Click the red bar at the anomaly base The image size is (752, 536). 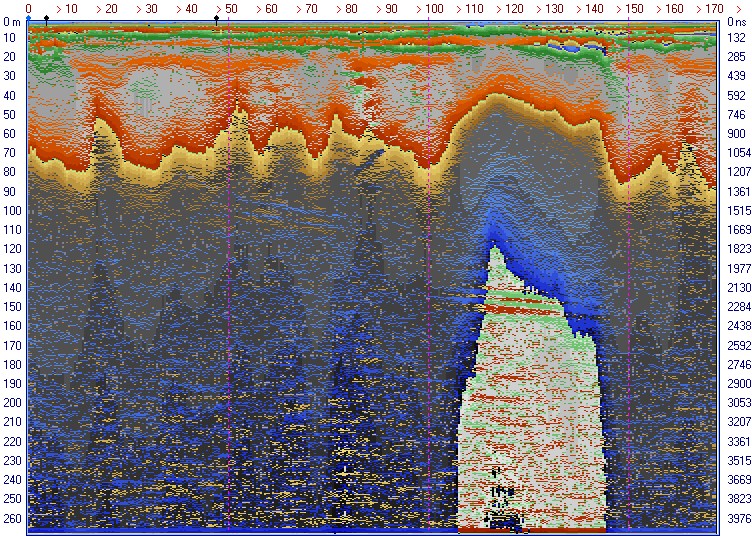click(530, 527)
